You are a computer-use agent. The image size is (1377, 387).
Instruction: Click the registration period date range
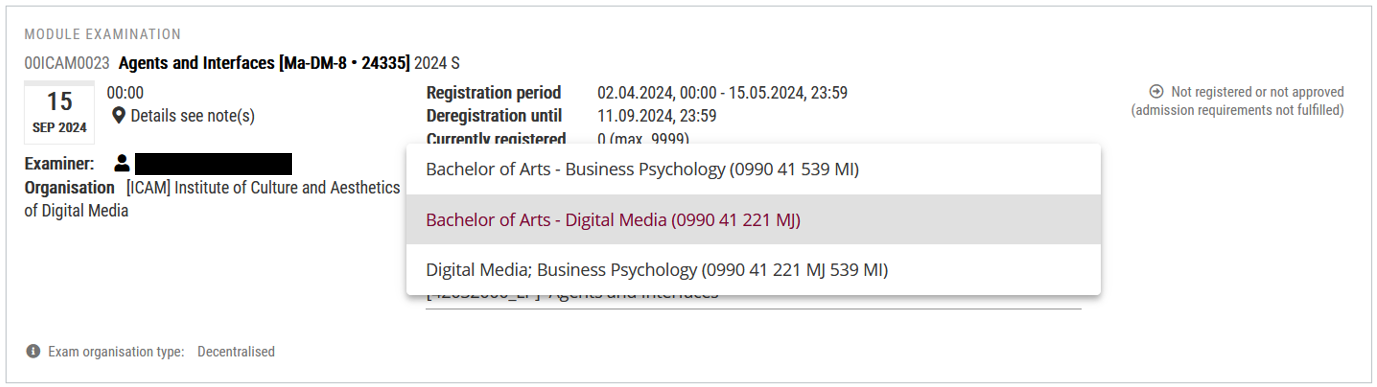pos(722,93)
